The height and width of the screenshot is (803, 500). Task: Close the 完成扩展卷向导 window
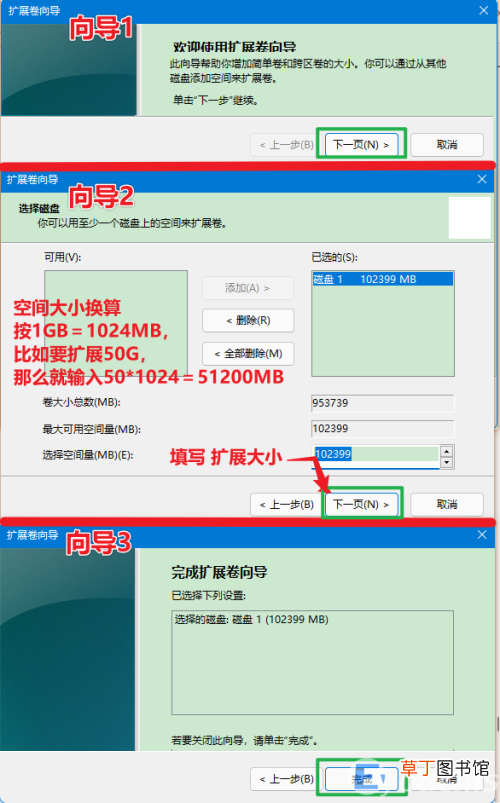(x=482, y=535)
